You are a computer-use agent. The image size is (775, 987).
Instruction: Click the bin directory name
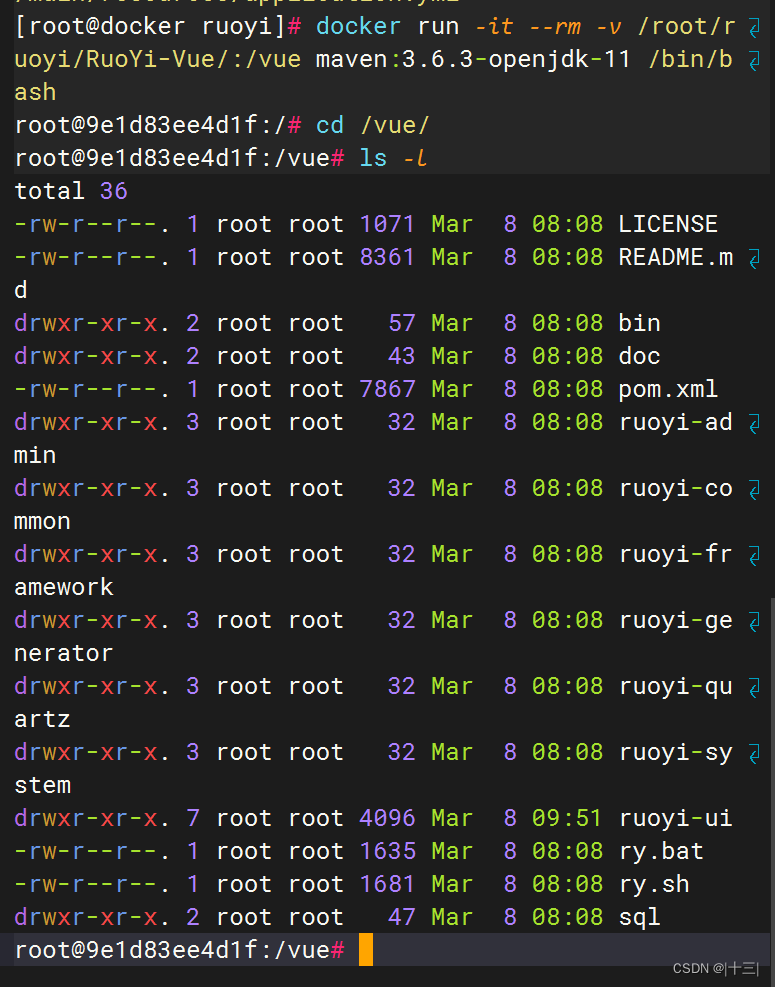click(639, 323)
